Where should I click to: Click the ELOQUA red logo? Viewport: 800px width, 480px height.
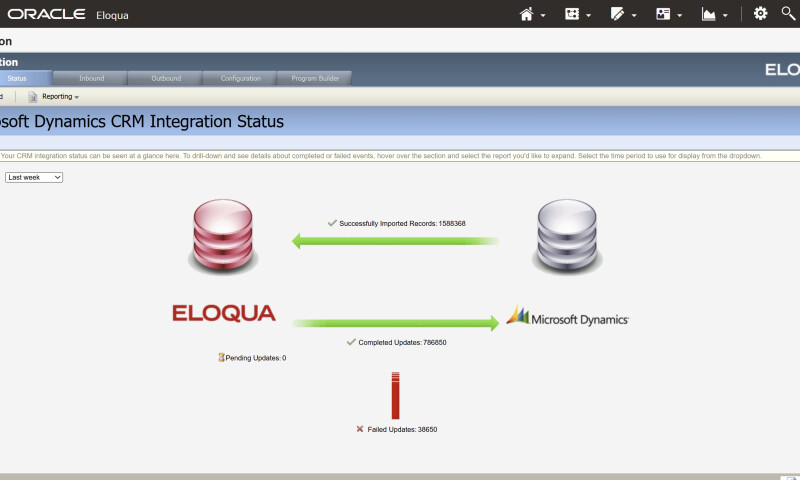point(223,313)
